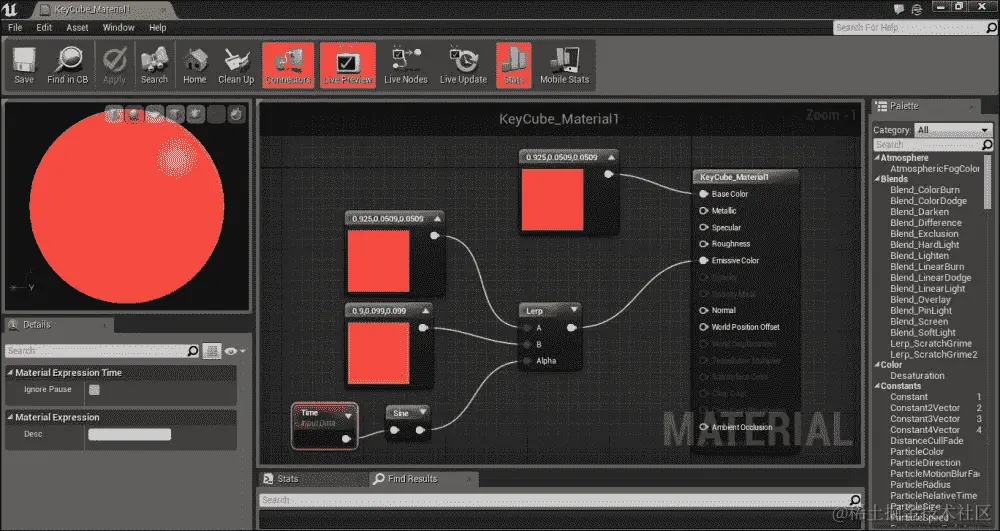Click the Metallic input pin
This screenshot has height=531, width=1000.
coord(703,210)
